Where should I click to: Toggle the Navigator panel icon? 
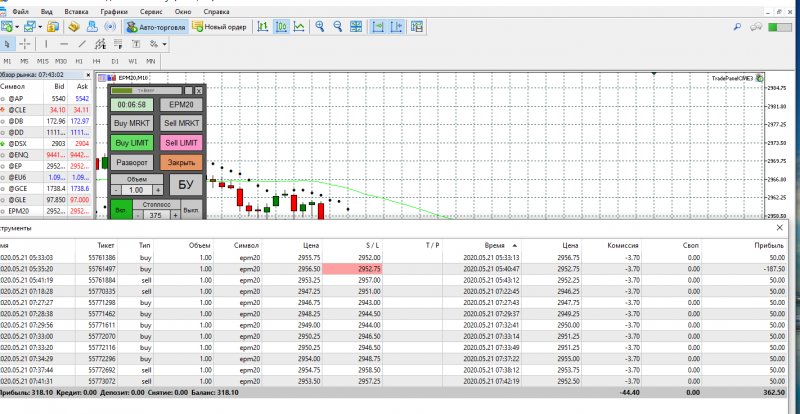tap(92, 27)
